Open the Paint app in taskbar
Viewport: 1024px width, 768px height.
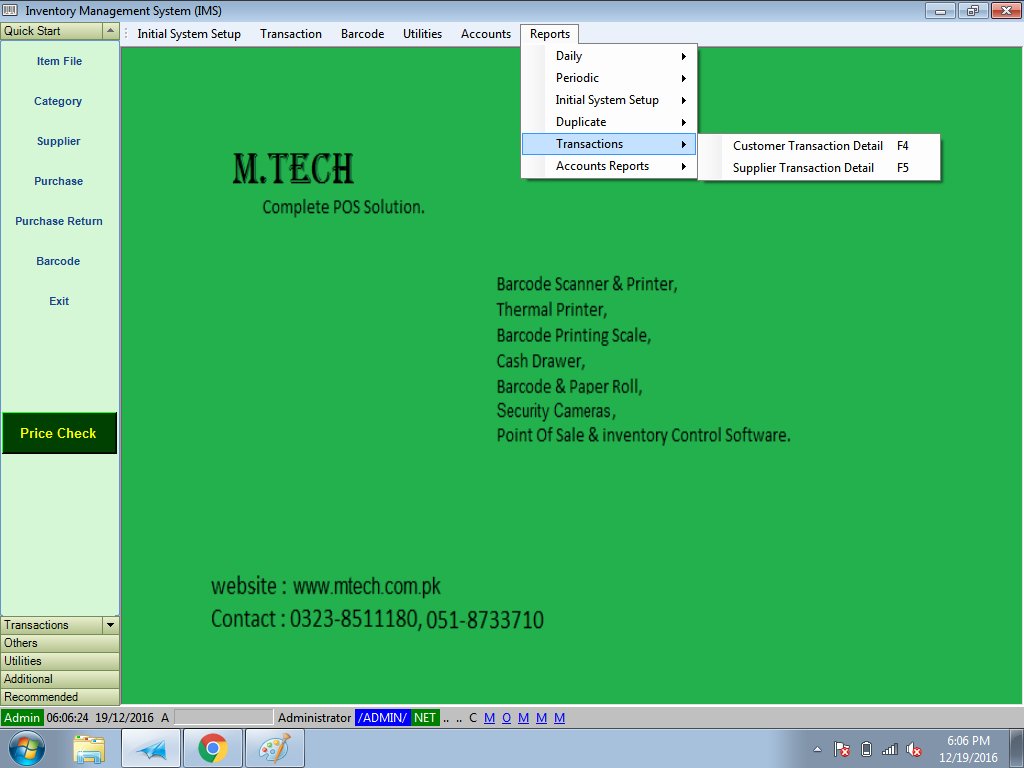[273, 748]
